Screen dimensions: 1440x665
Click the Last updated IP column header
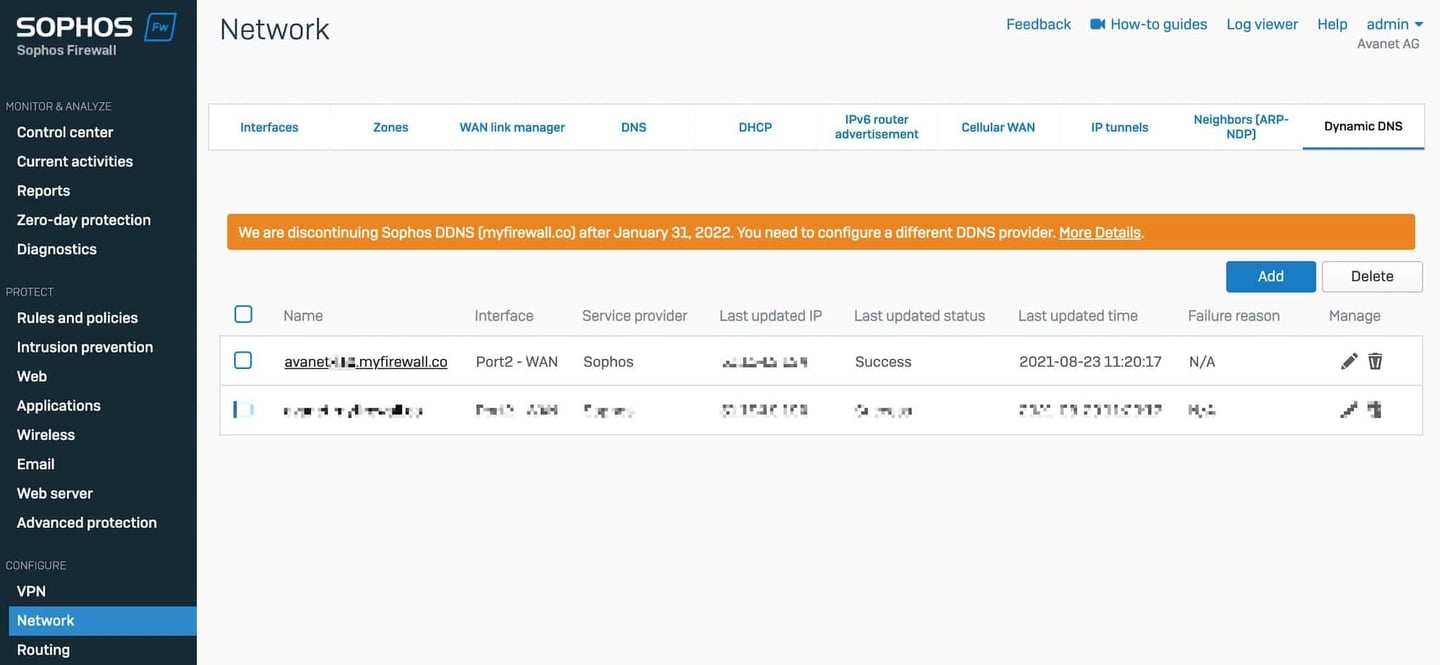[771, 316]
